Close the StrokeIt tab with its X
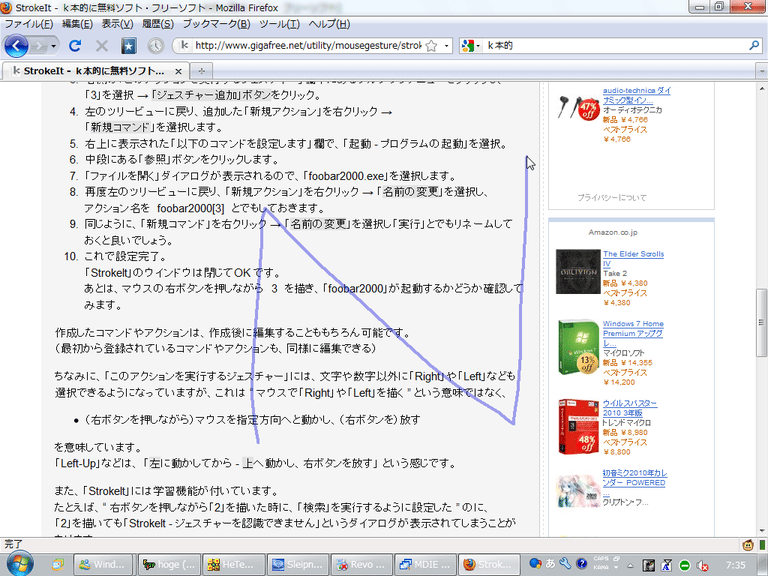Screen dimensions: 768x576 pyautogui.click(x=178, y=71)
